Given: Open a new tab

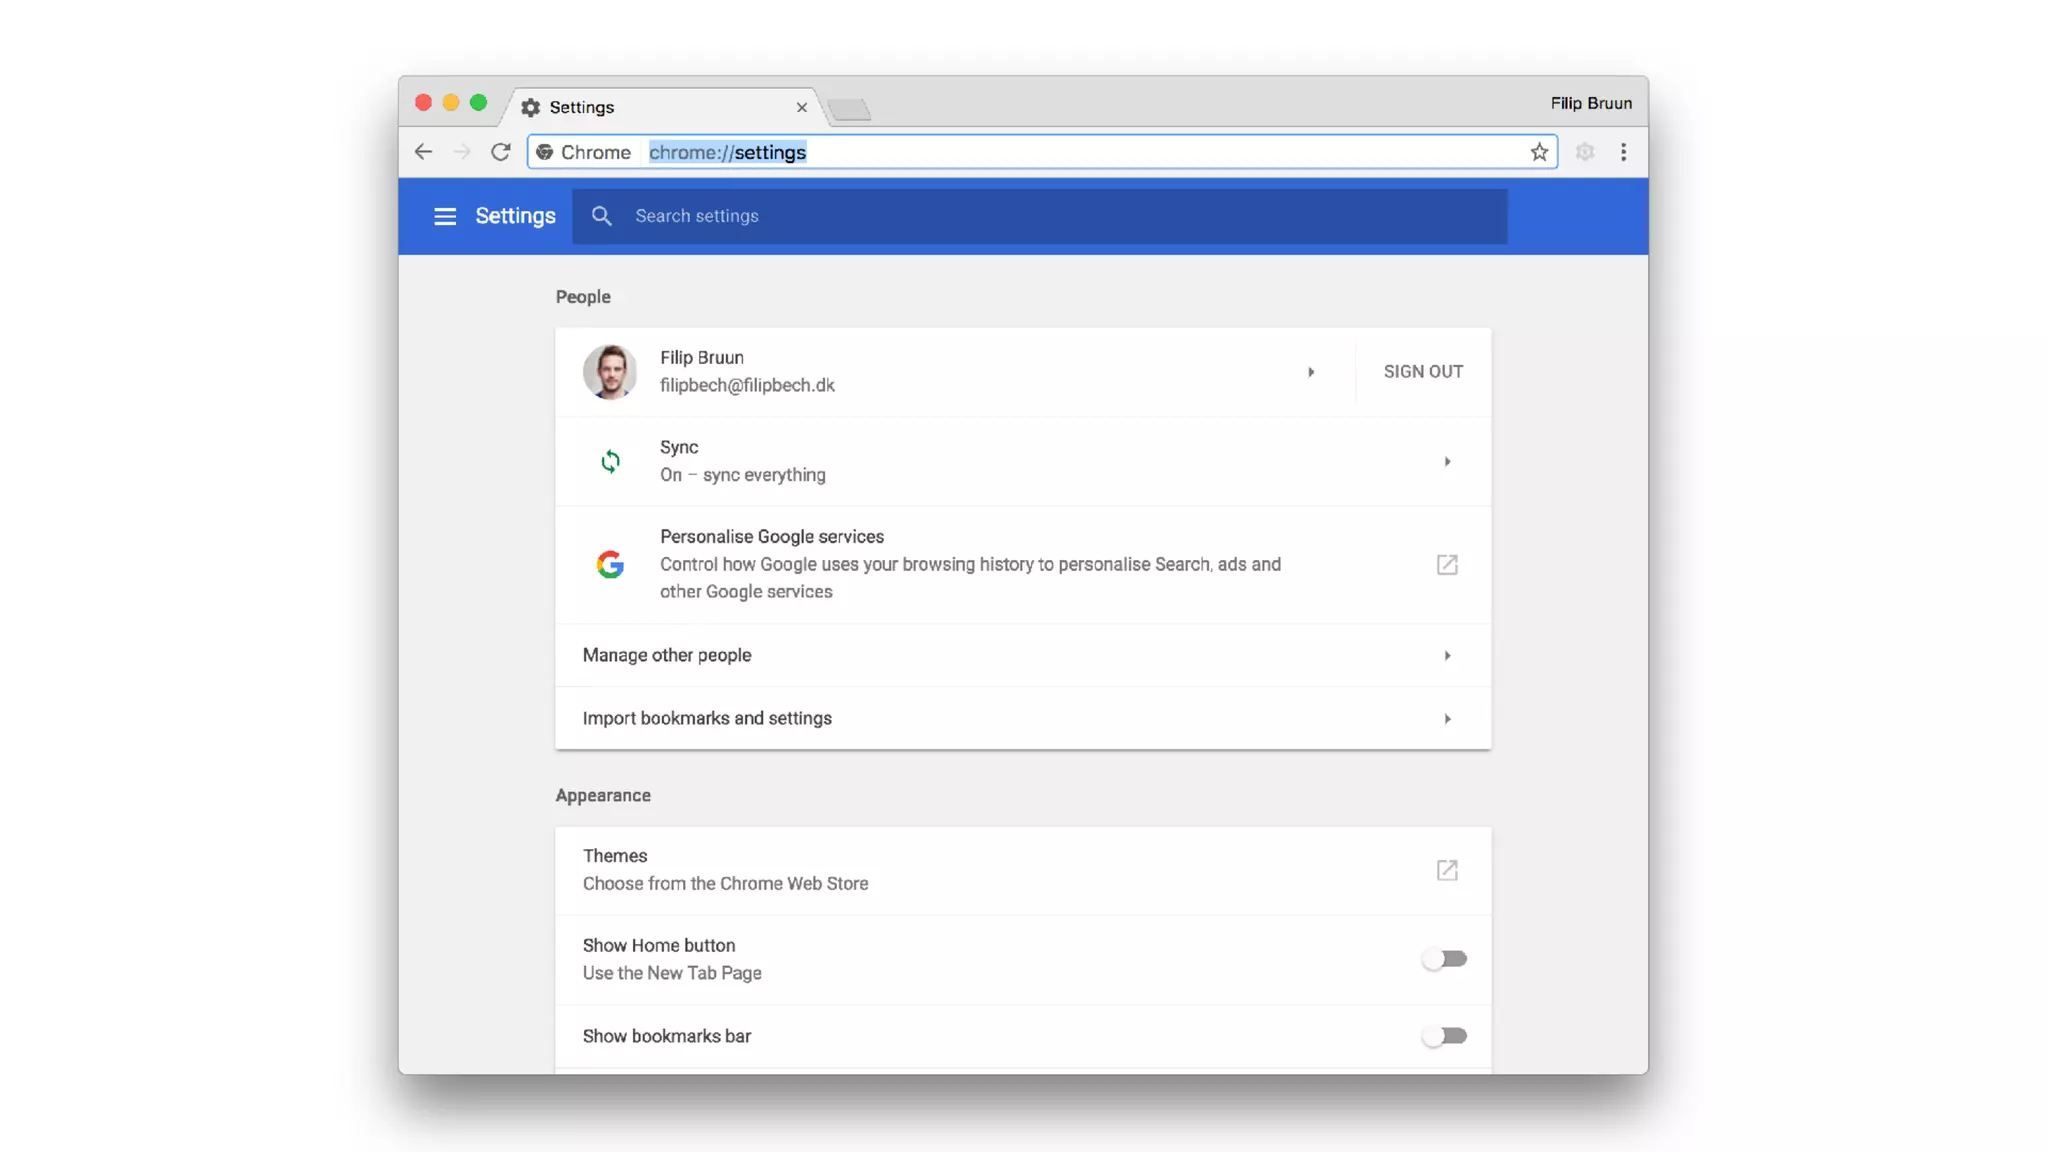Looking at the screenshot, I should (850, 109).
